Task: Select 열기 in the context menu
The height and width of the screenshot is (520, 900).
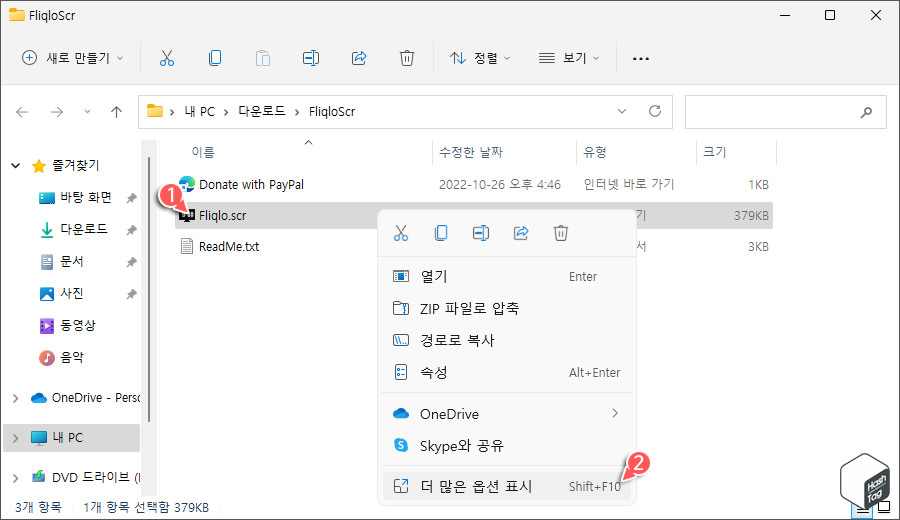Action: coord(506,277)
